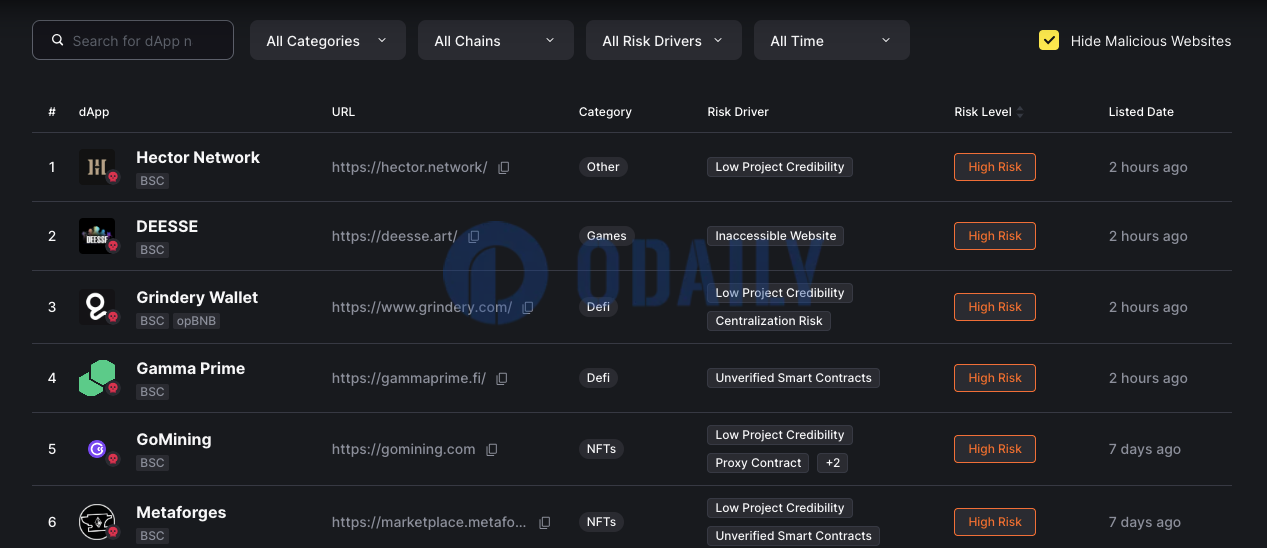Open the DEESSE logo
Screen dimensions: 1267x548
point(97,236)
